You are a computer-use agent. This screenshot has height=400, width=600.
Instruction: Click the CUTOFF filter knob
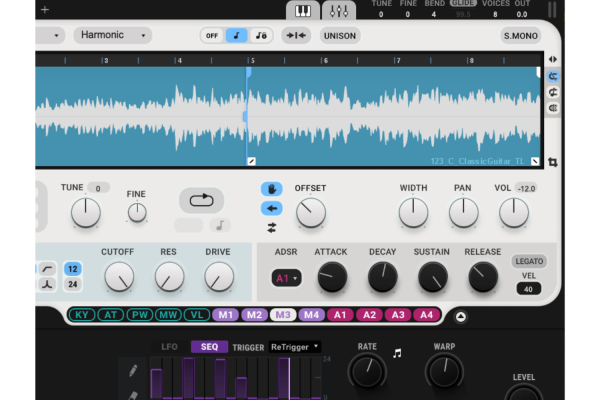119,276
